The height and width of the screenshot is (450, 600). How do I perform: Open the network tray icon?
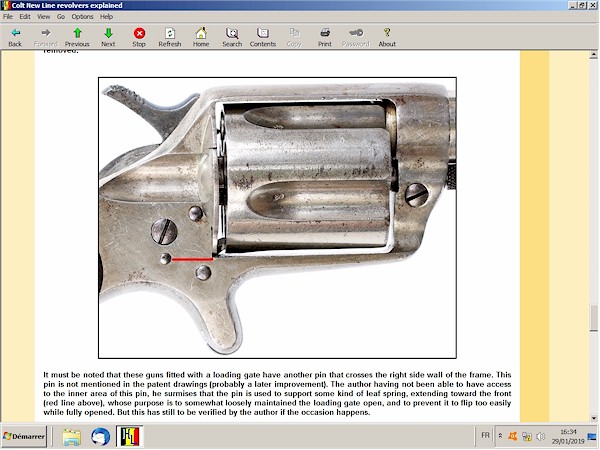(527, 436)
